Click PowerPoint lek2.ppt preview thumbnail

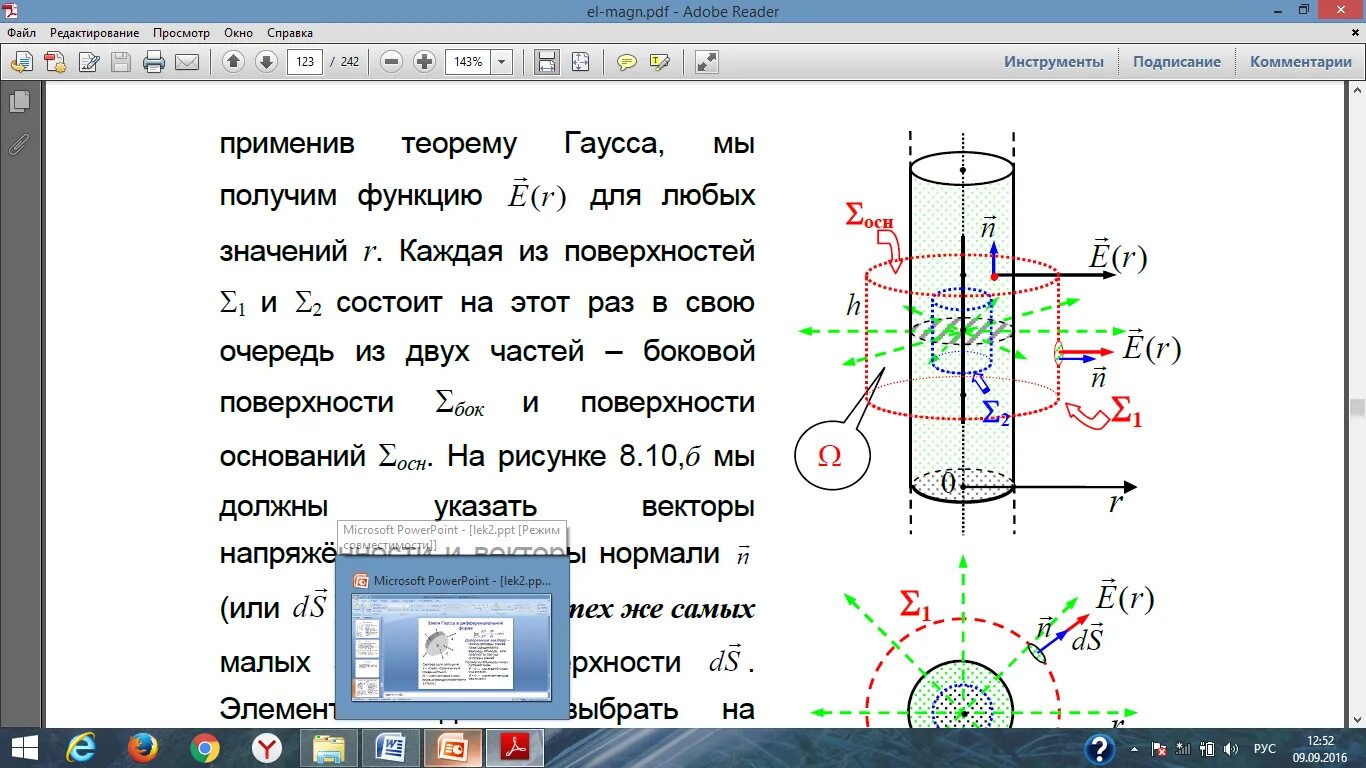tap(452, 647)
